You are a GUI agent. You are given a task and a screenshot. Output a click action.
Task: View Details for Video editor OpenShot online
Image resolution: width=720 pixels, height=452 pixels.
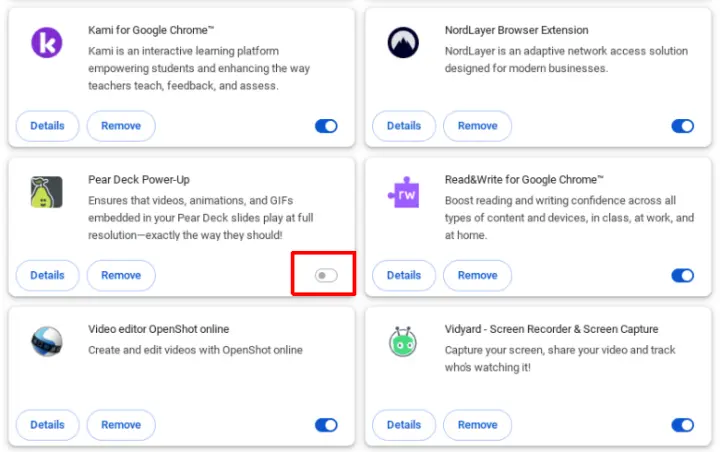(x=47, y=425)
